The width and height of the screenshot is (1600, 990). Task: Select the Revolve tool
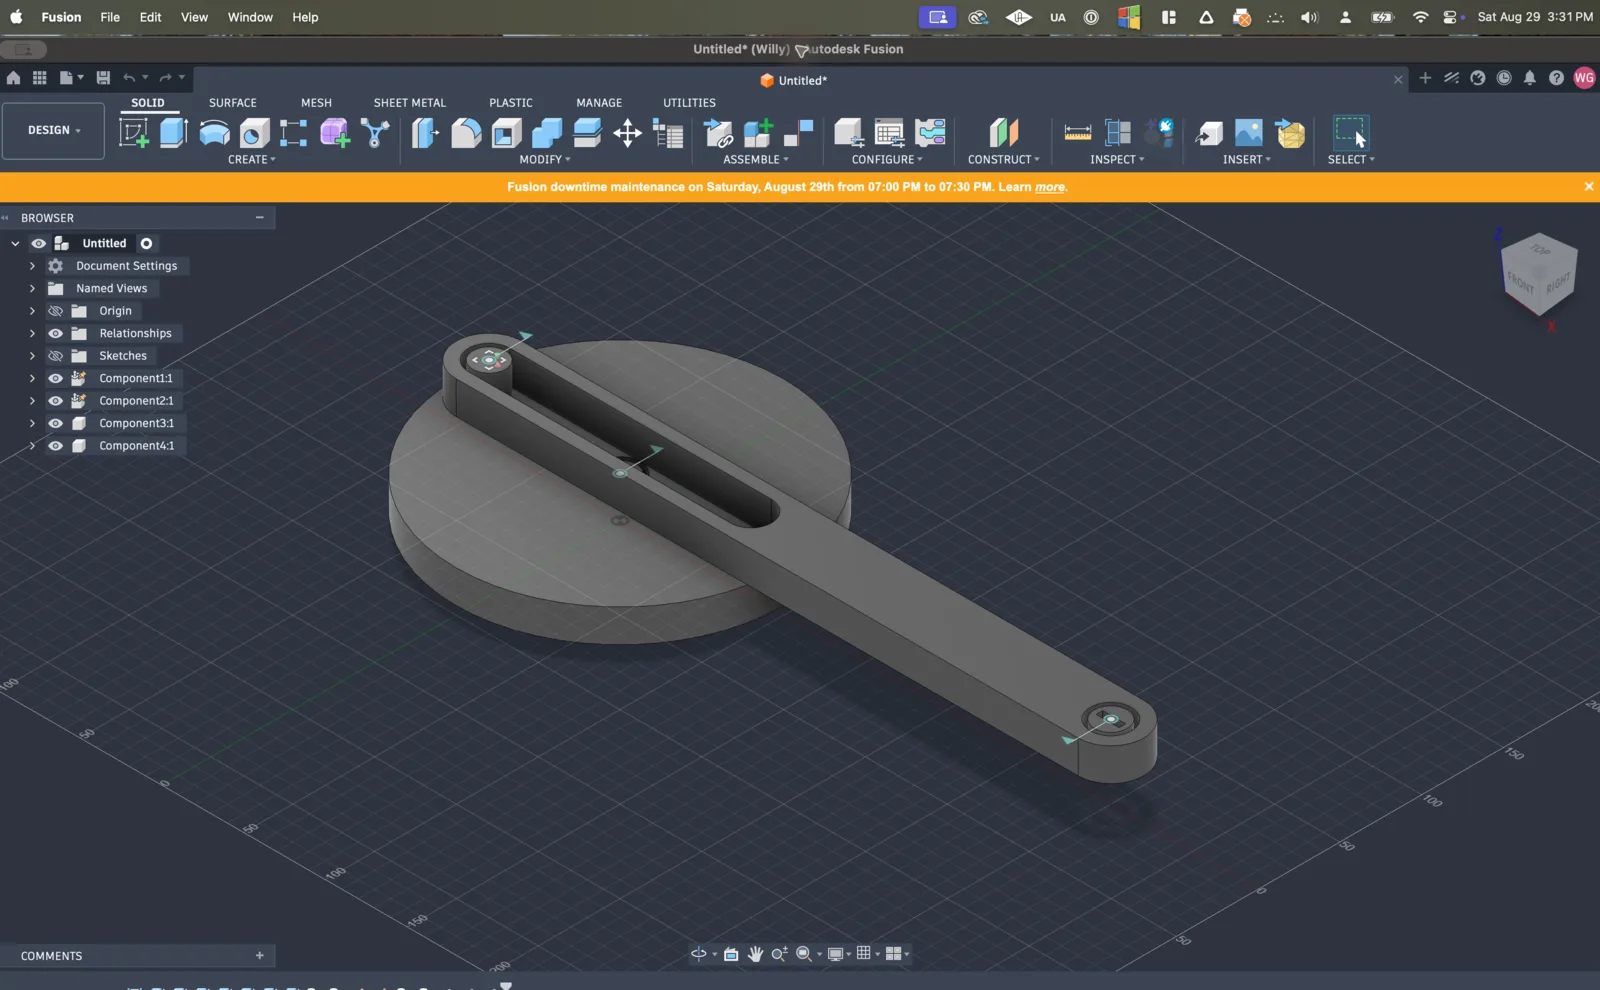pyautogui.click(x=214, y=132)
